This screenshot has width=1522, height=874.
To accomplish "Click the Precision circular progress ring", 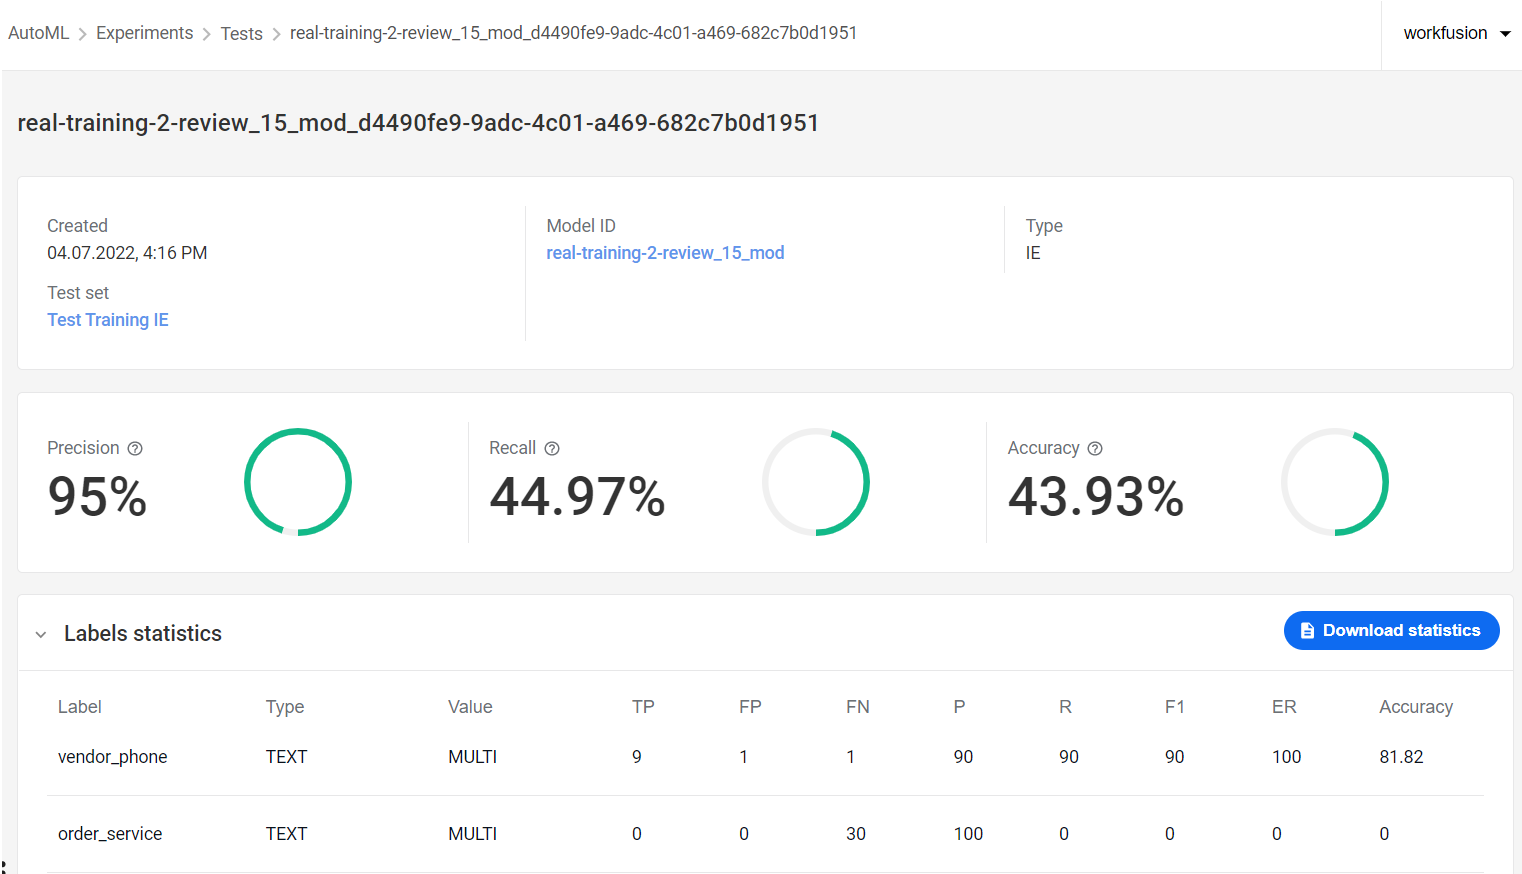I will [298, 482].
